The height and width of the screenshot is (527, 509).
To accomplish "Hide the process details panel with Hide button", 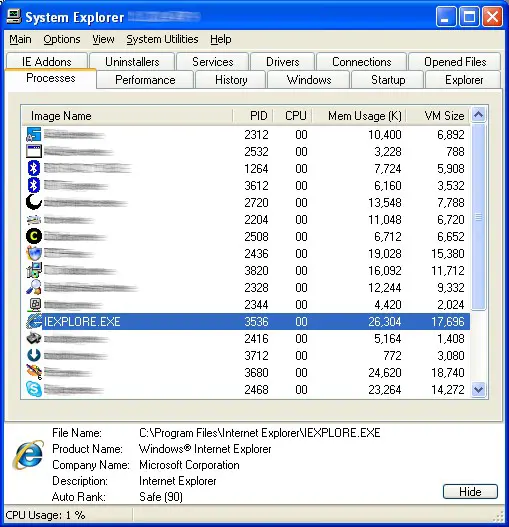I will [x=470, y=492].
